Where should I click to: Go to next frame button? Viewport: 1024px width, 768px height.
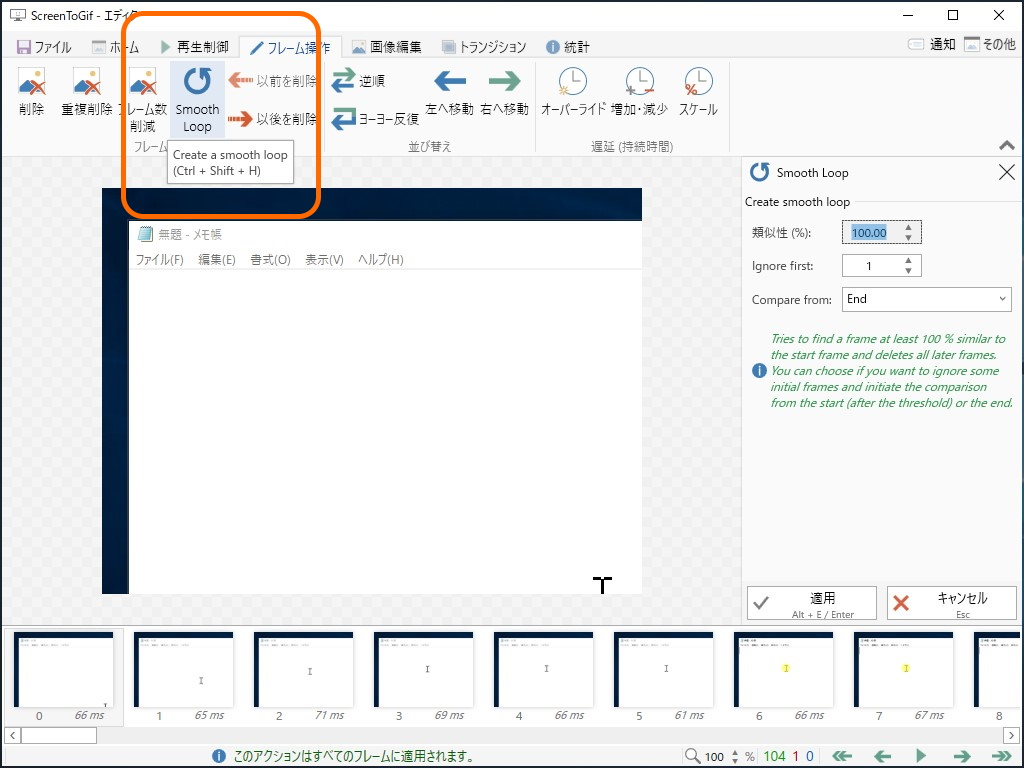[961, 756]
